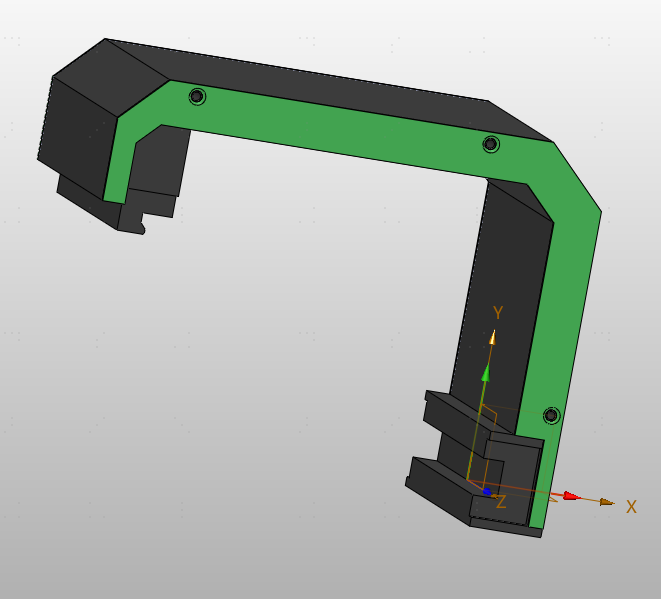The width and height of the screenshot is (661, 599).
Task: Click the Z axis label
Action: [501, 503]
